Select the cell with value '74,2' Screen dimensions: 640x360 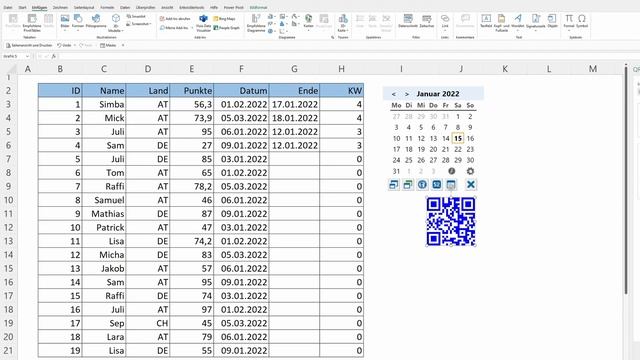[191, 241]
